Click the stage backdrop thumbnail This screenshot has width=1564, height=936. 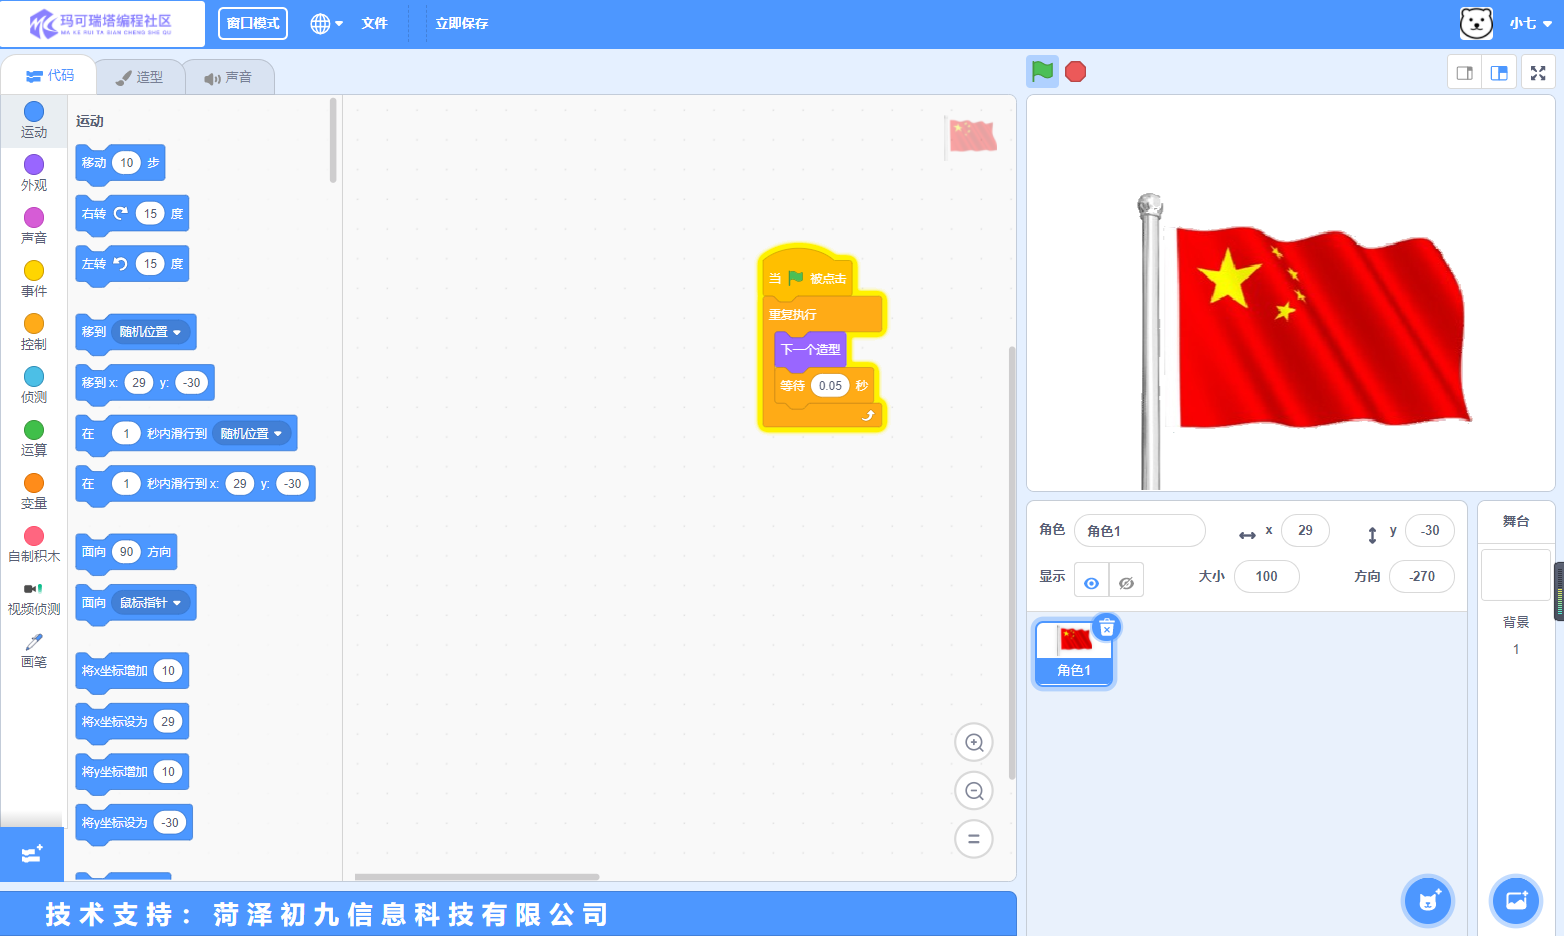click(1516, 575)
